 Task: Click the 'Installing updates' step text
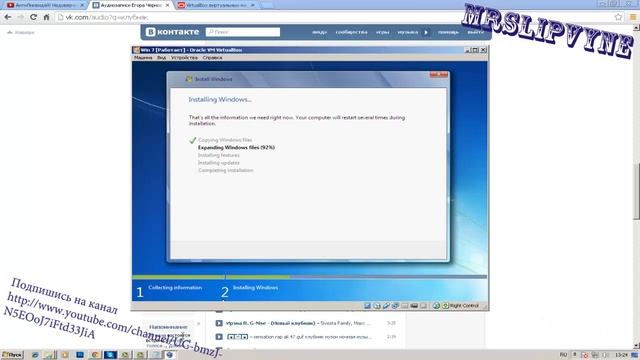pos(219,163)
